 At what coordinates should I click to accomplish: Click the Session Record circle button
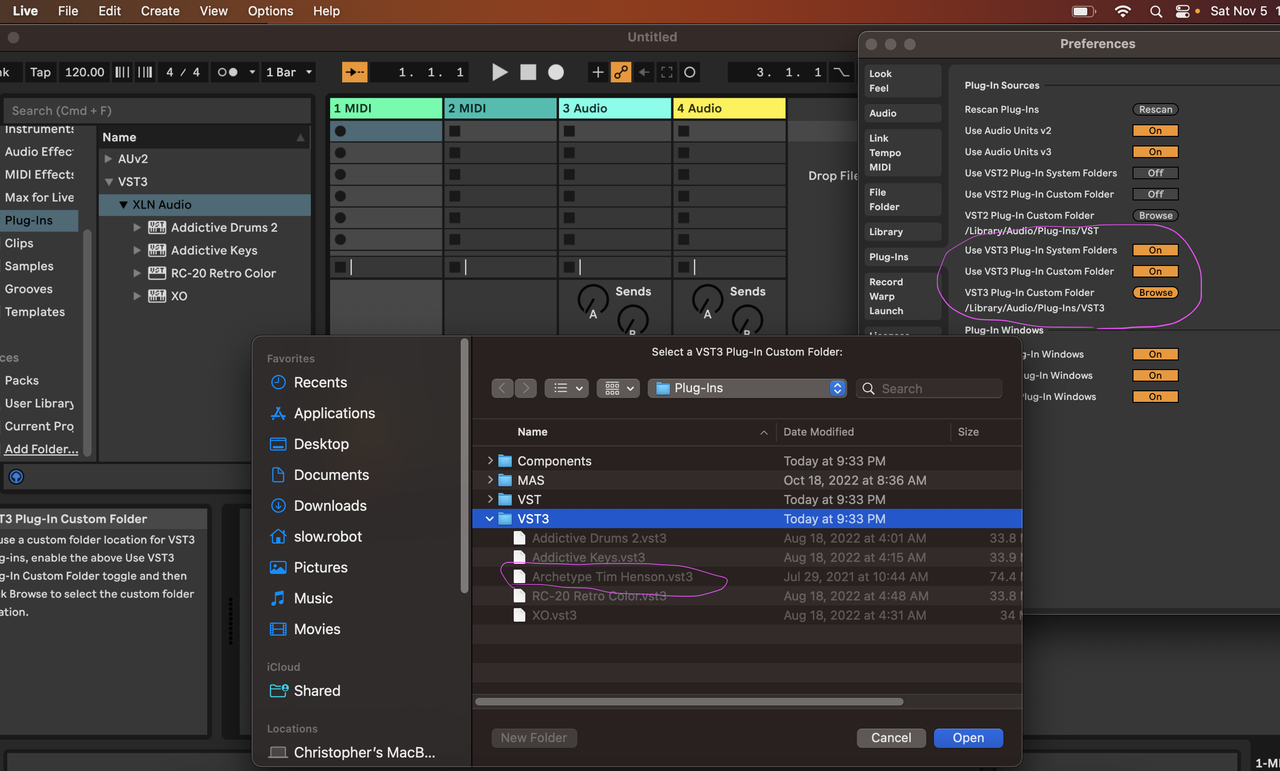690,72
